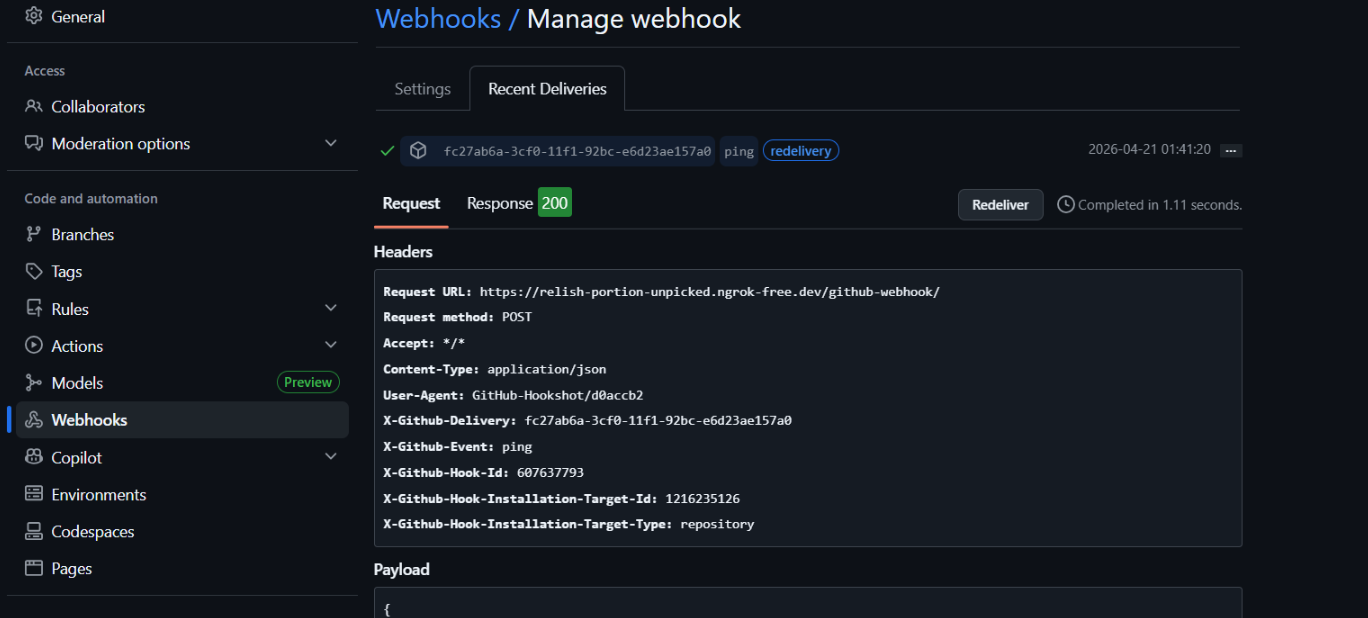Image resolution: width=1368 pixels, height=618 pixels.
Task: Click the Copilot icon in sidebar
Action: (34, 458)
